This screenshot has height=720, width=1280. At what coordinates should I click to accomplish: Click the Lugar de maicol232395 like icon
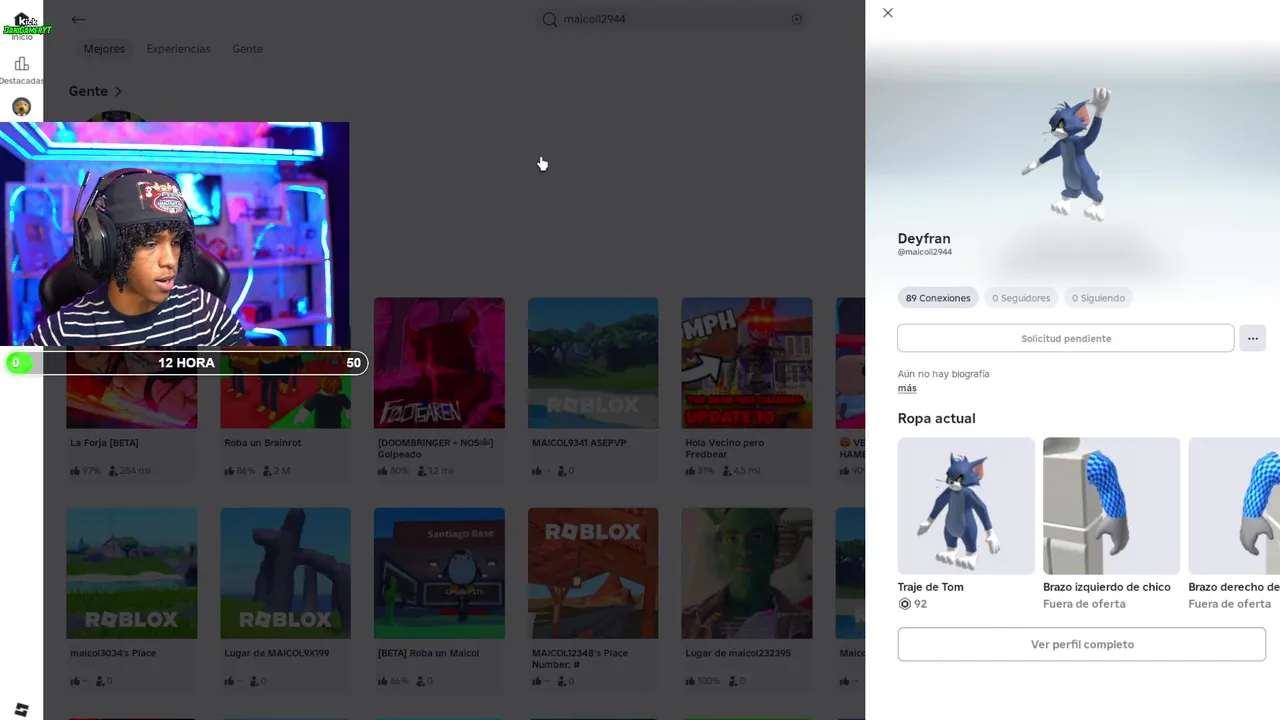[x=690, y=681]
